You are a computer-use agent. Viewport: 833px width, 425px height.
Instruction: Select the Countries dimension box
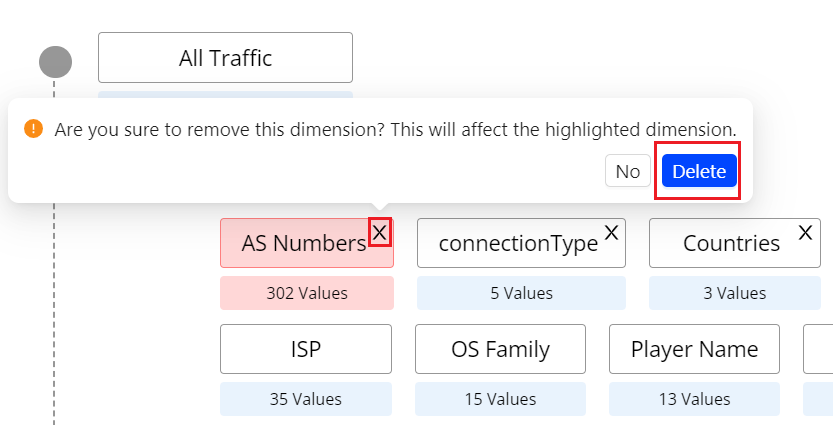[x=735, y=243]
